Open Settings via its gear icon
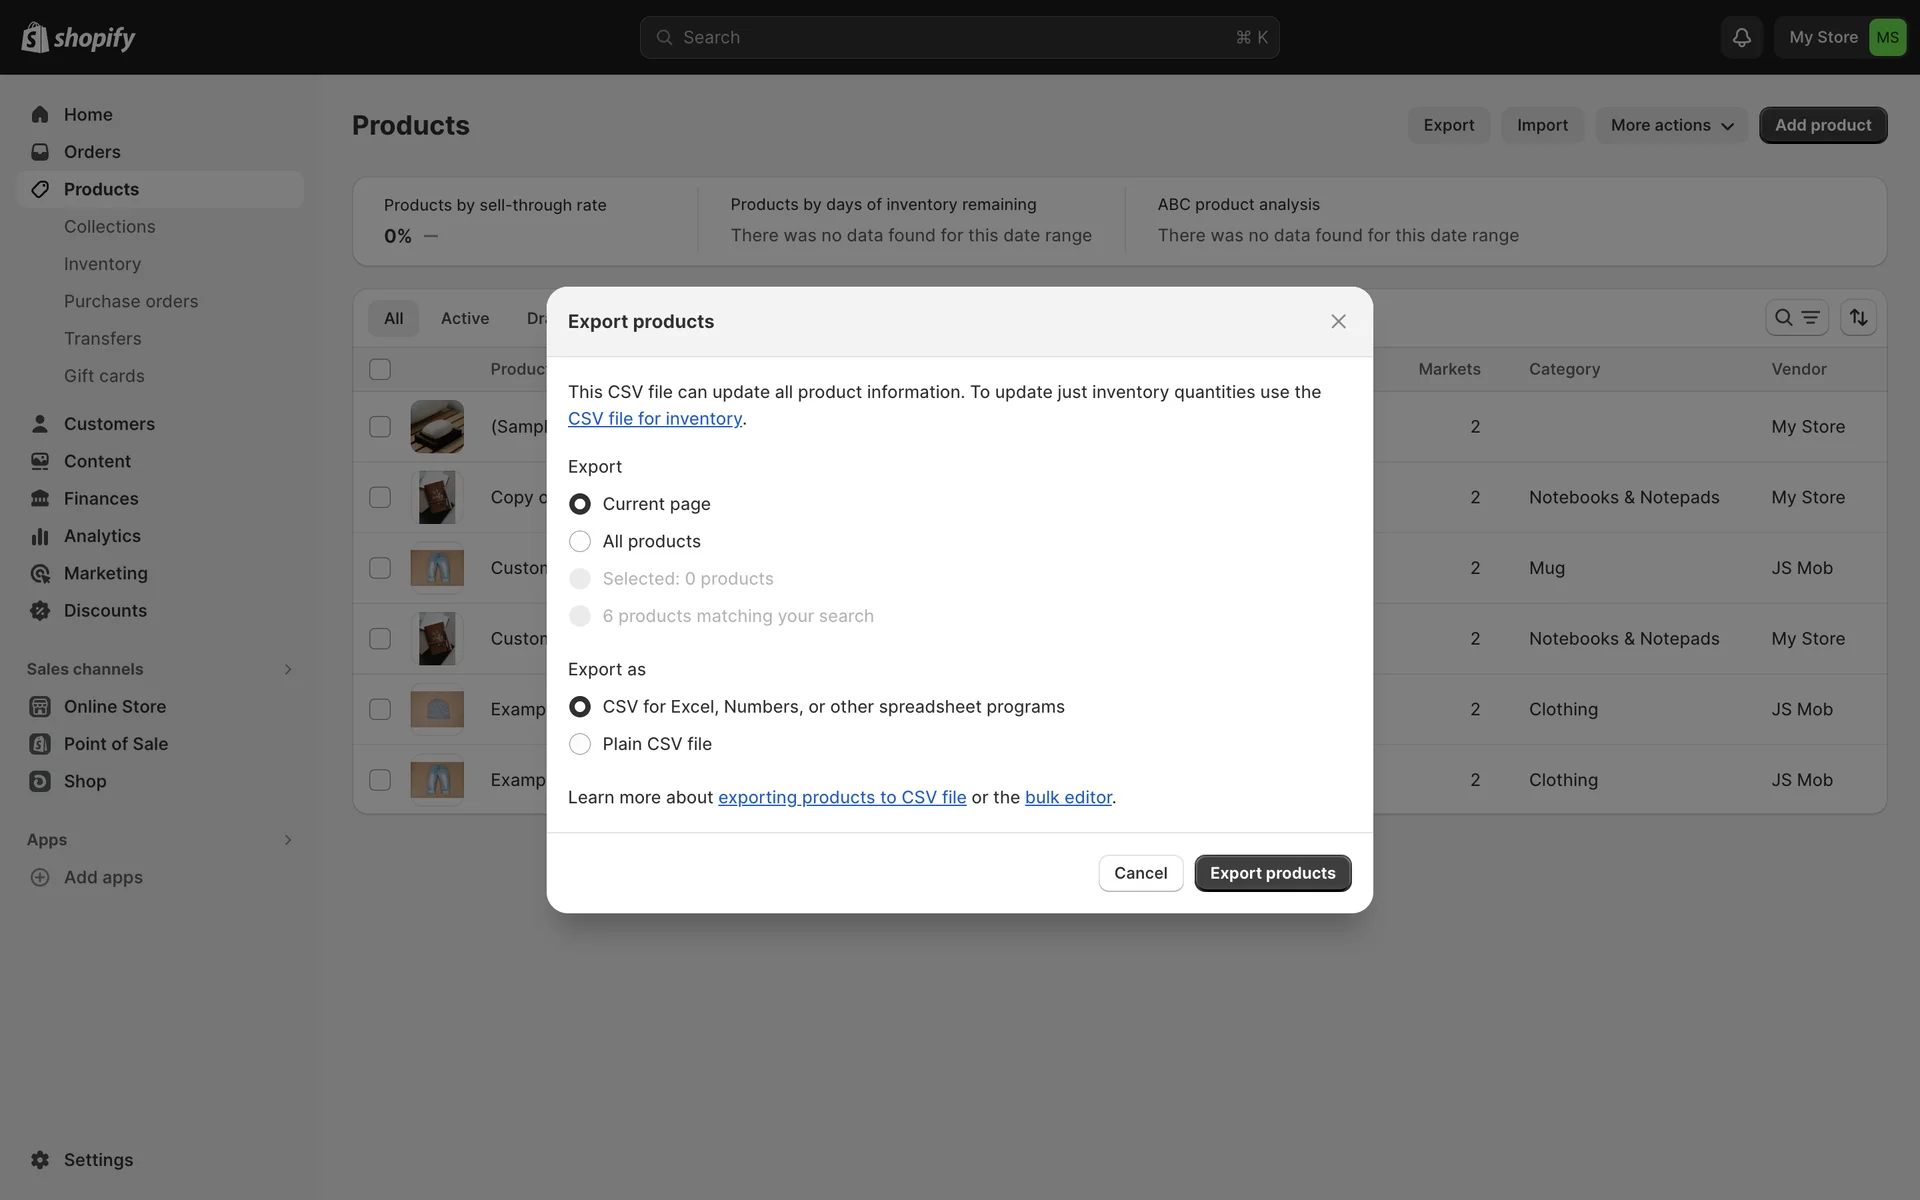 pos(40,1160)
